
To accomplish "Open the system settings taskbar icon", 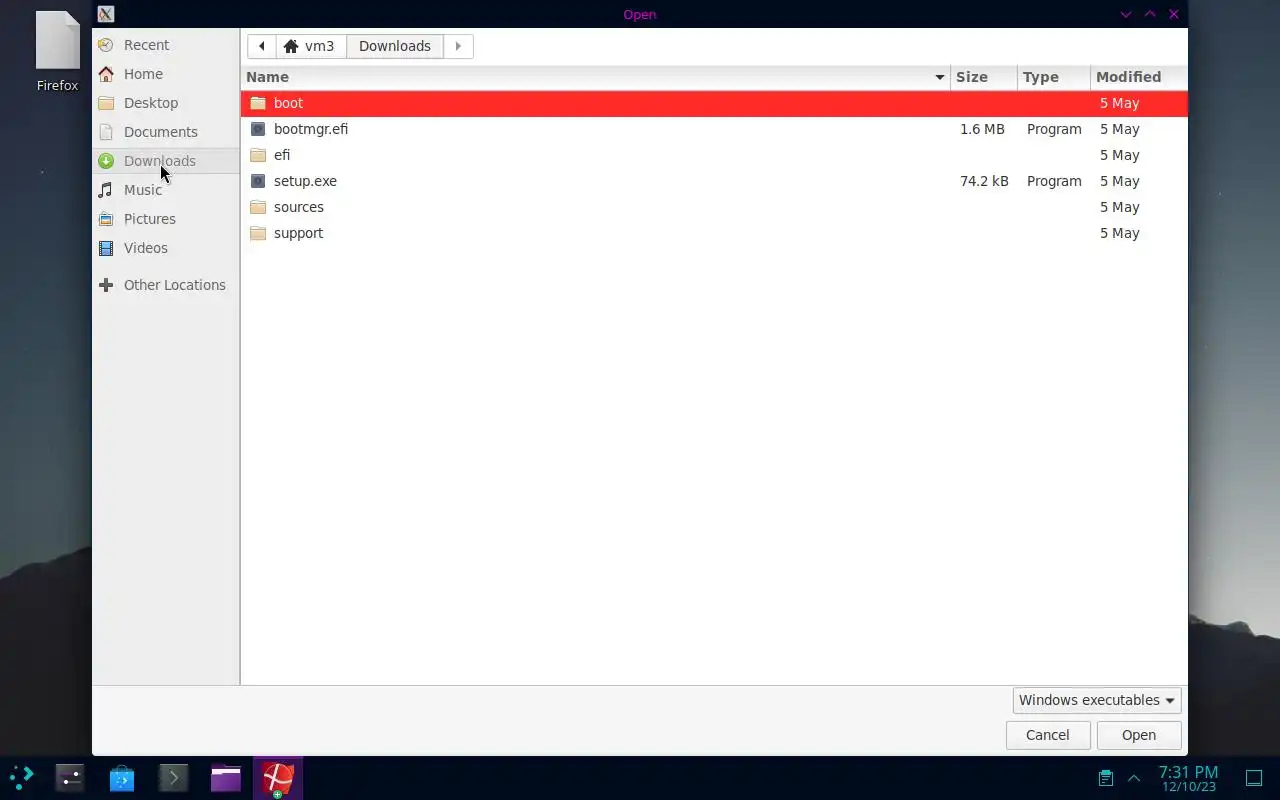I will [x=70, y=777].
